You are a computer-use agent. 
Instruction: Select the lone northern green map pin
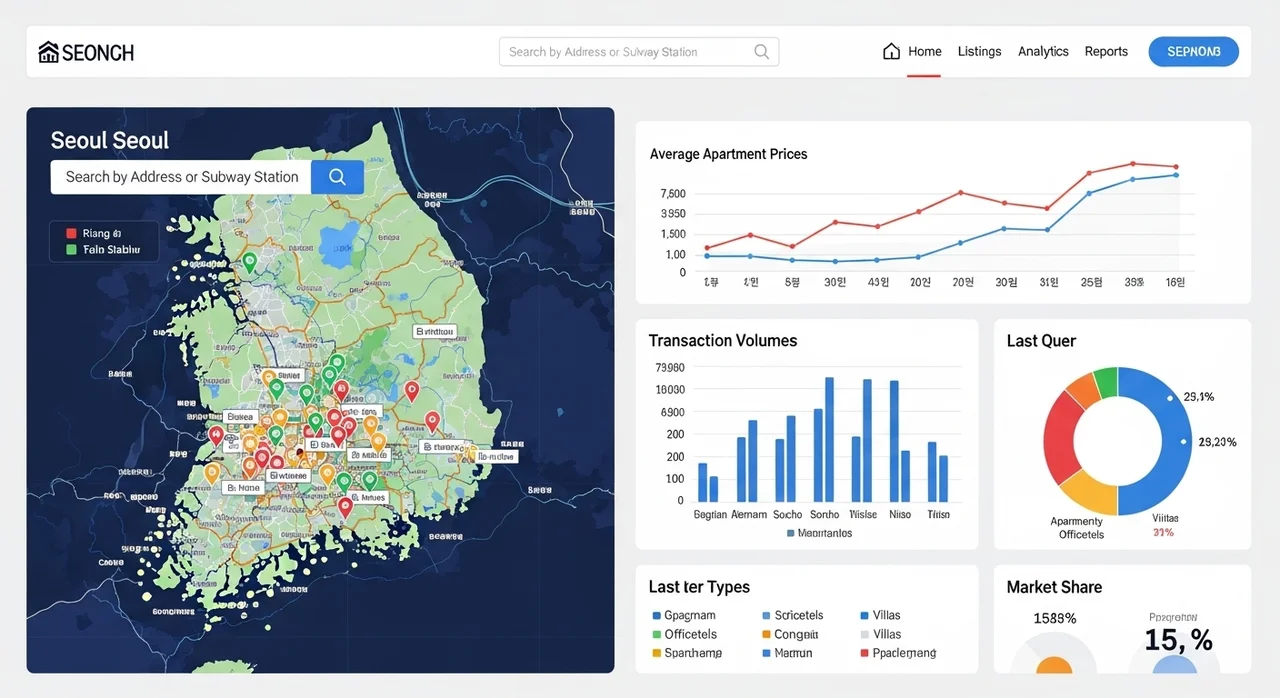tap(250, 261)
